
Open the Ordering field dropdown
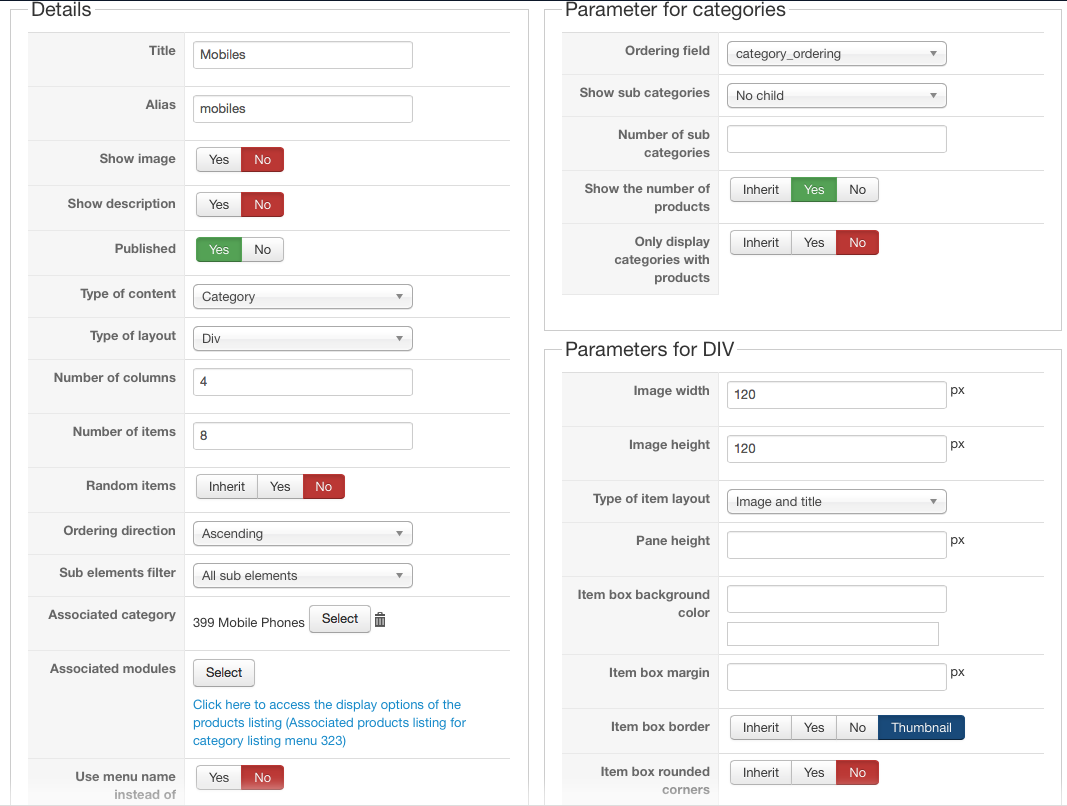pyautogui.click(x=836, y=54)
